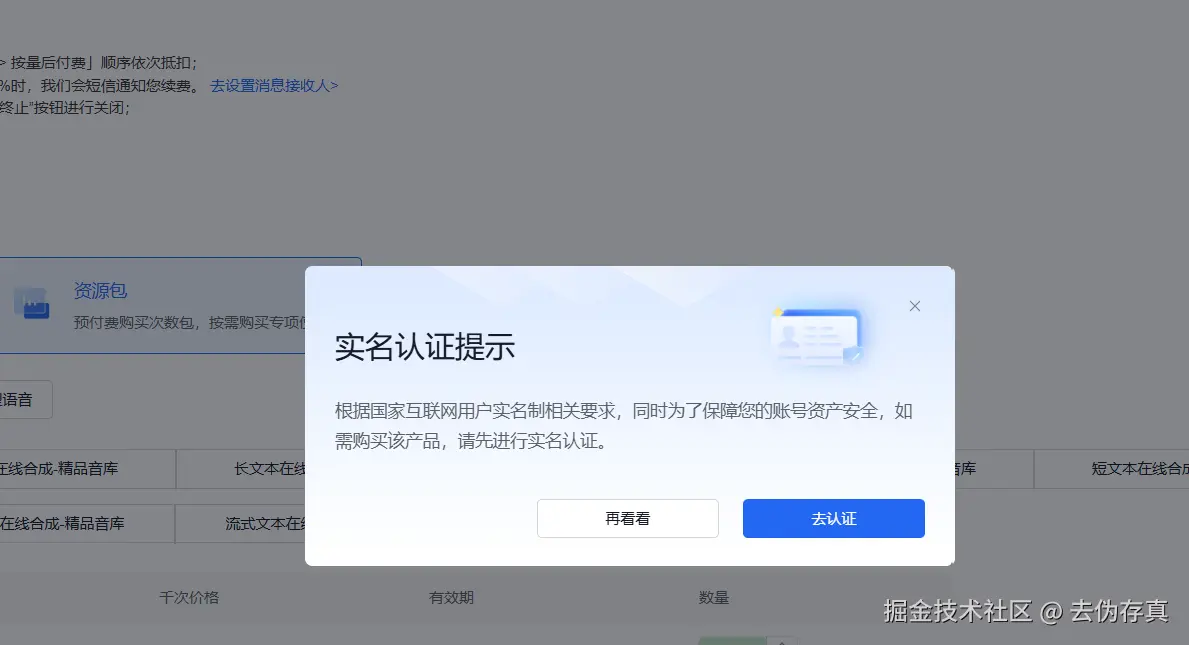1189x645 pixels.
Task: Choose the 流式文本在线 option cell
Action: (x=240, y=524)
